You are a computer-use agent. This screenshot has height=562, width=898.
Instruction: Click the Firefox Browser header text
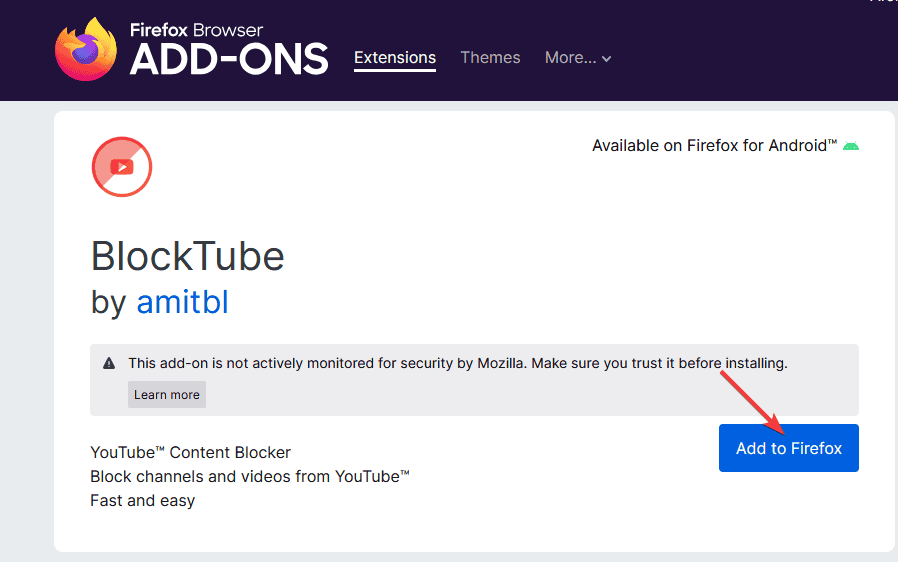pyautogui.click(x=196, y=30)
